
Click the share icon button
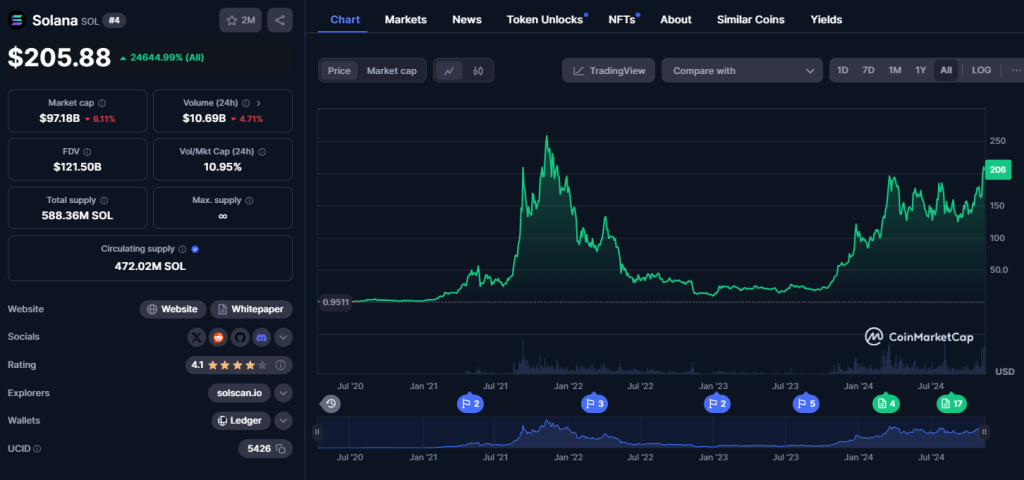pyautogui.click(x=280, y=20)
